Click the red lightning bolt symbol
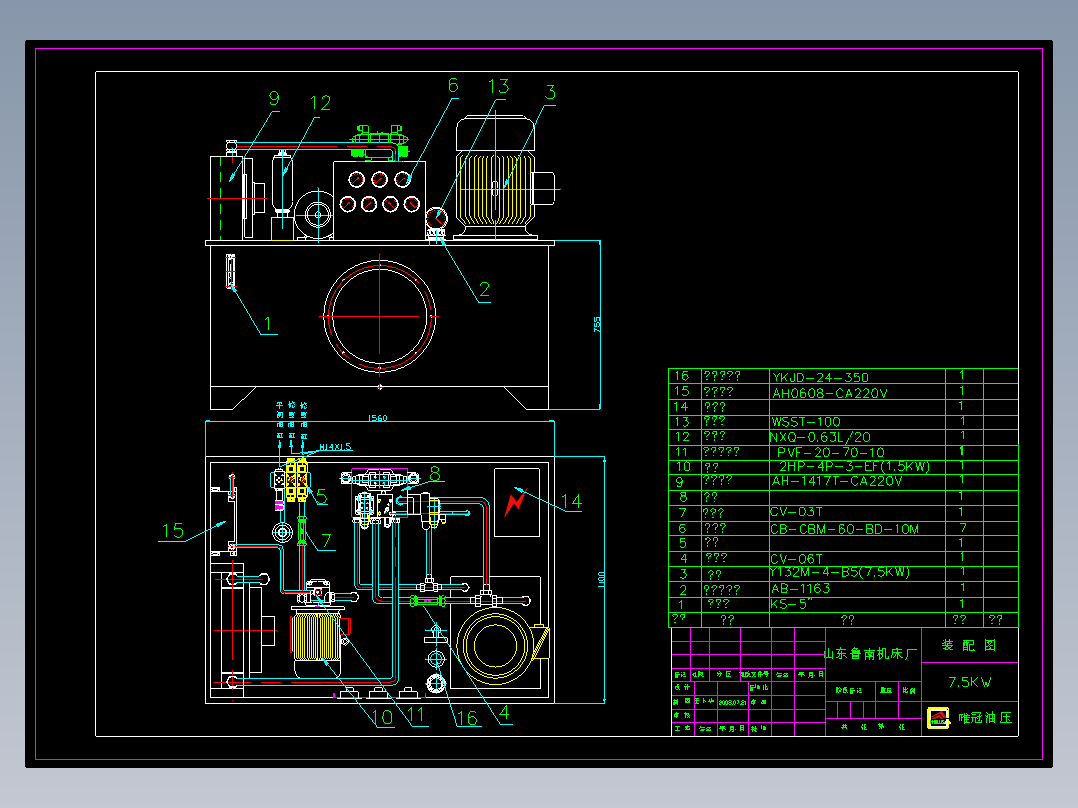Screen dimensions: 1078x808 (514, 503)
